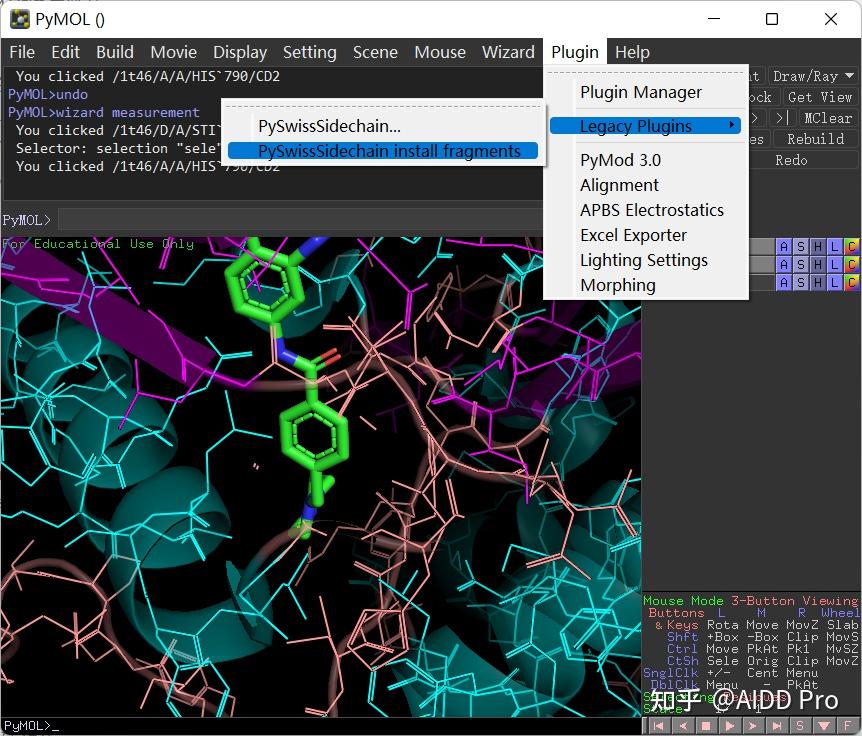
Task: Jump to last frame of movie
Action: pyautogui.click(x=776, y=726)
